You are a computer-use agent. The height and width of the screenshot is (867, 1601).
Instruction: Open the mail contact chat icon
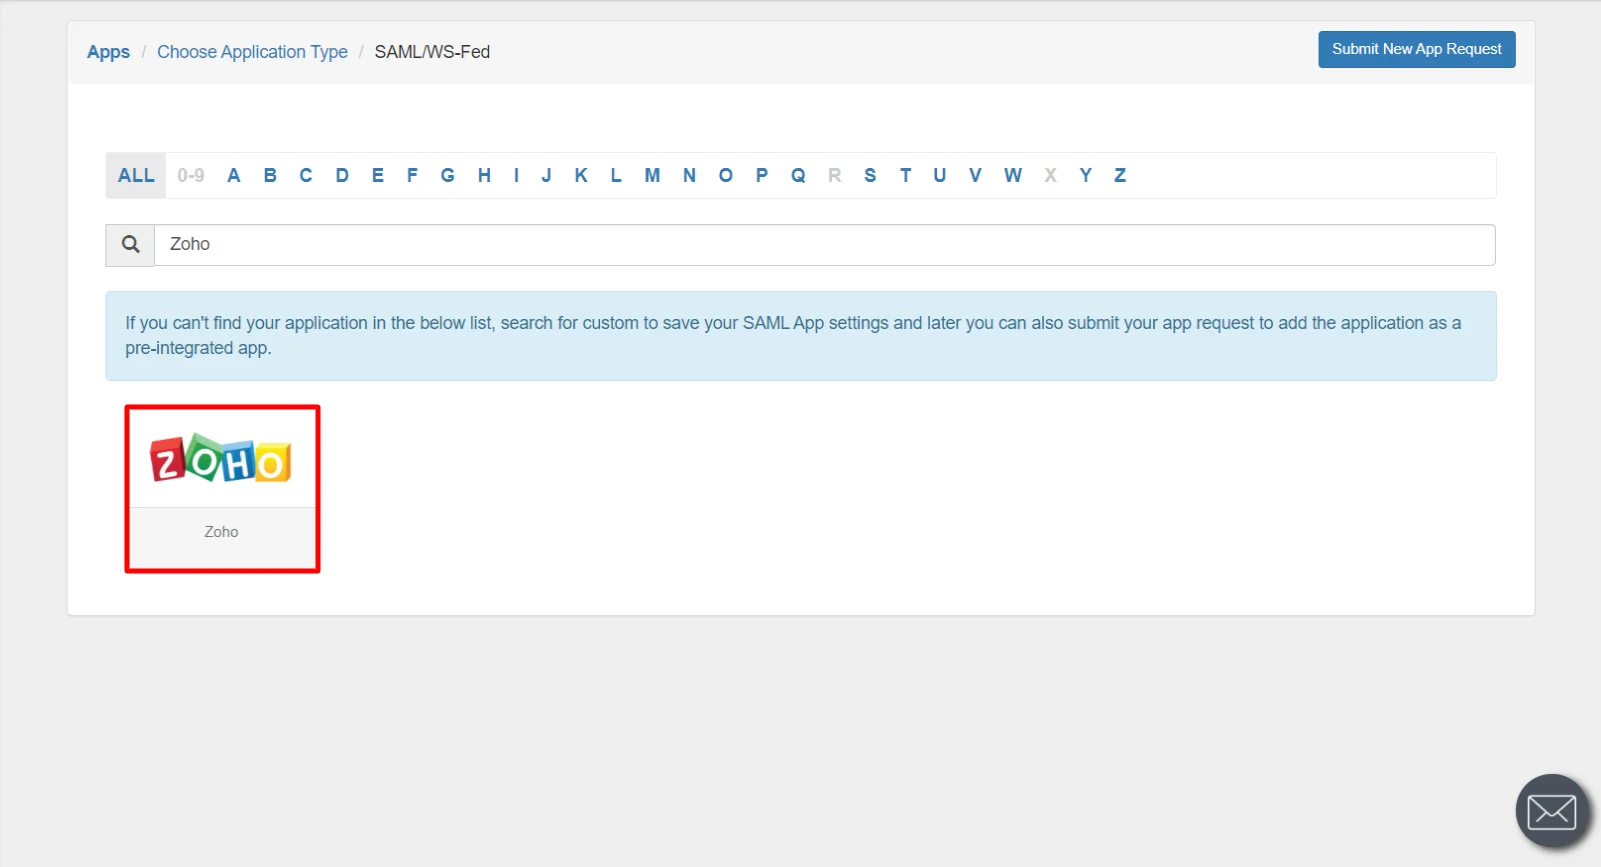coord(1551,811)
